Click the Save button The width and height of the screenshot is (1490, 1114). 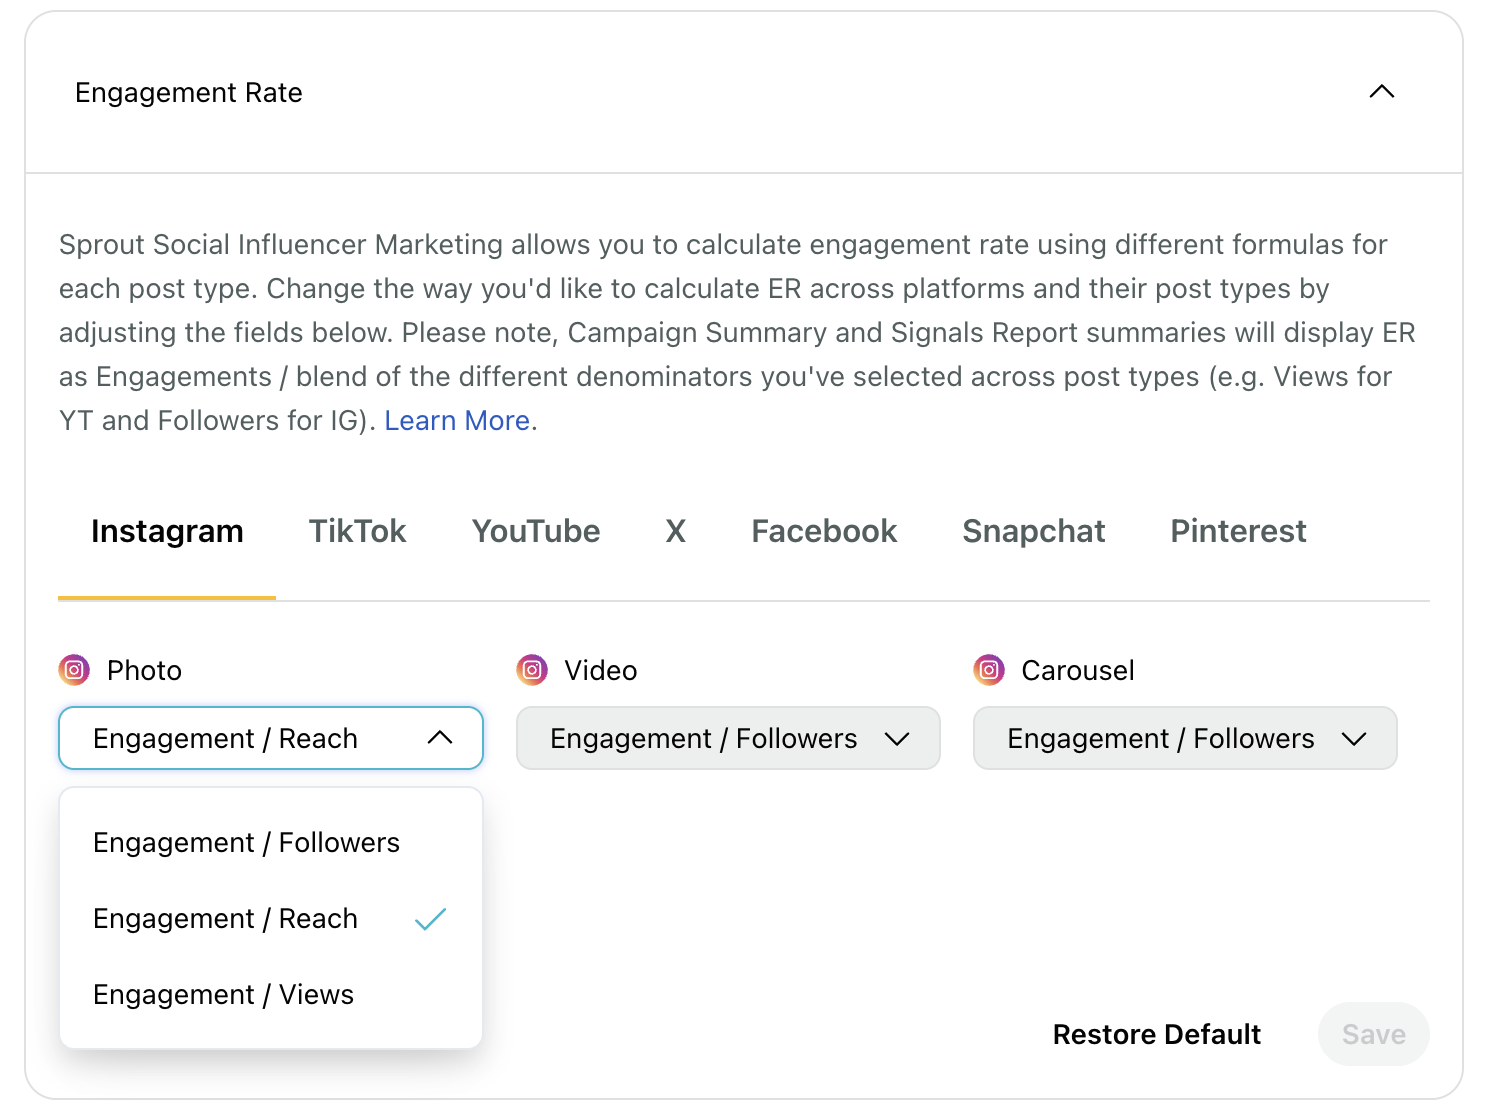[x=1374, y=1034]
